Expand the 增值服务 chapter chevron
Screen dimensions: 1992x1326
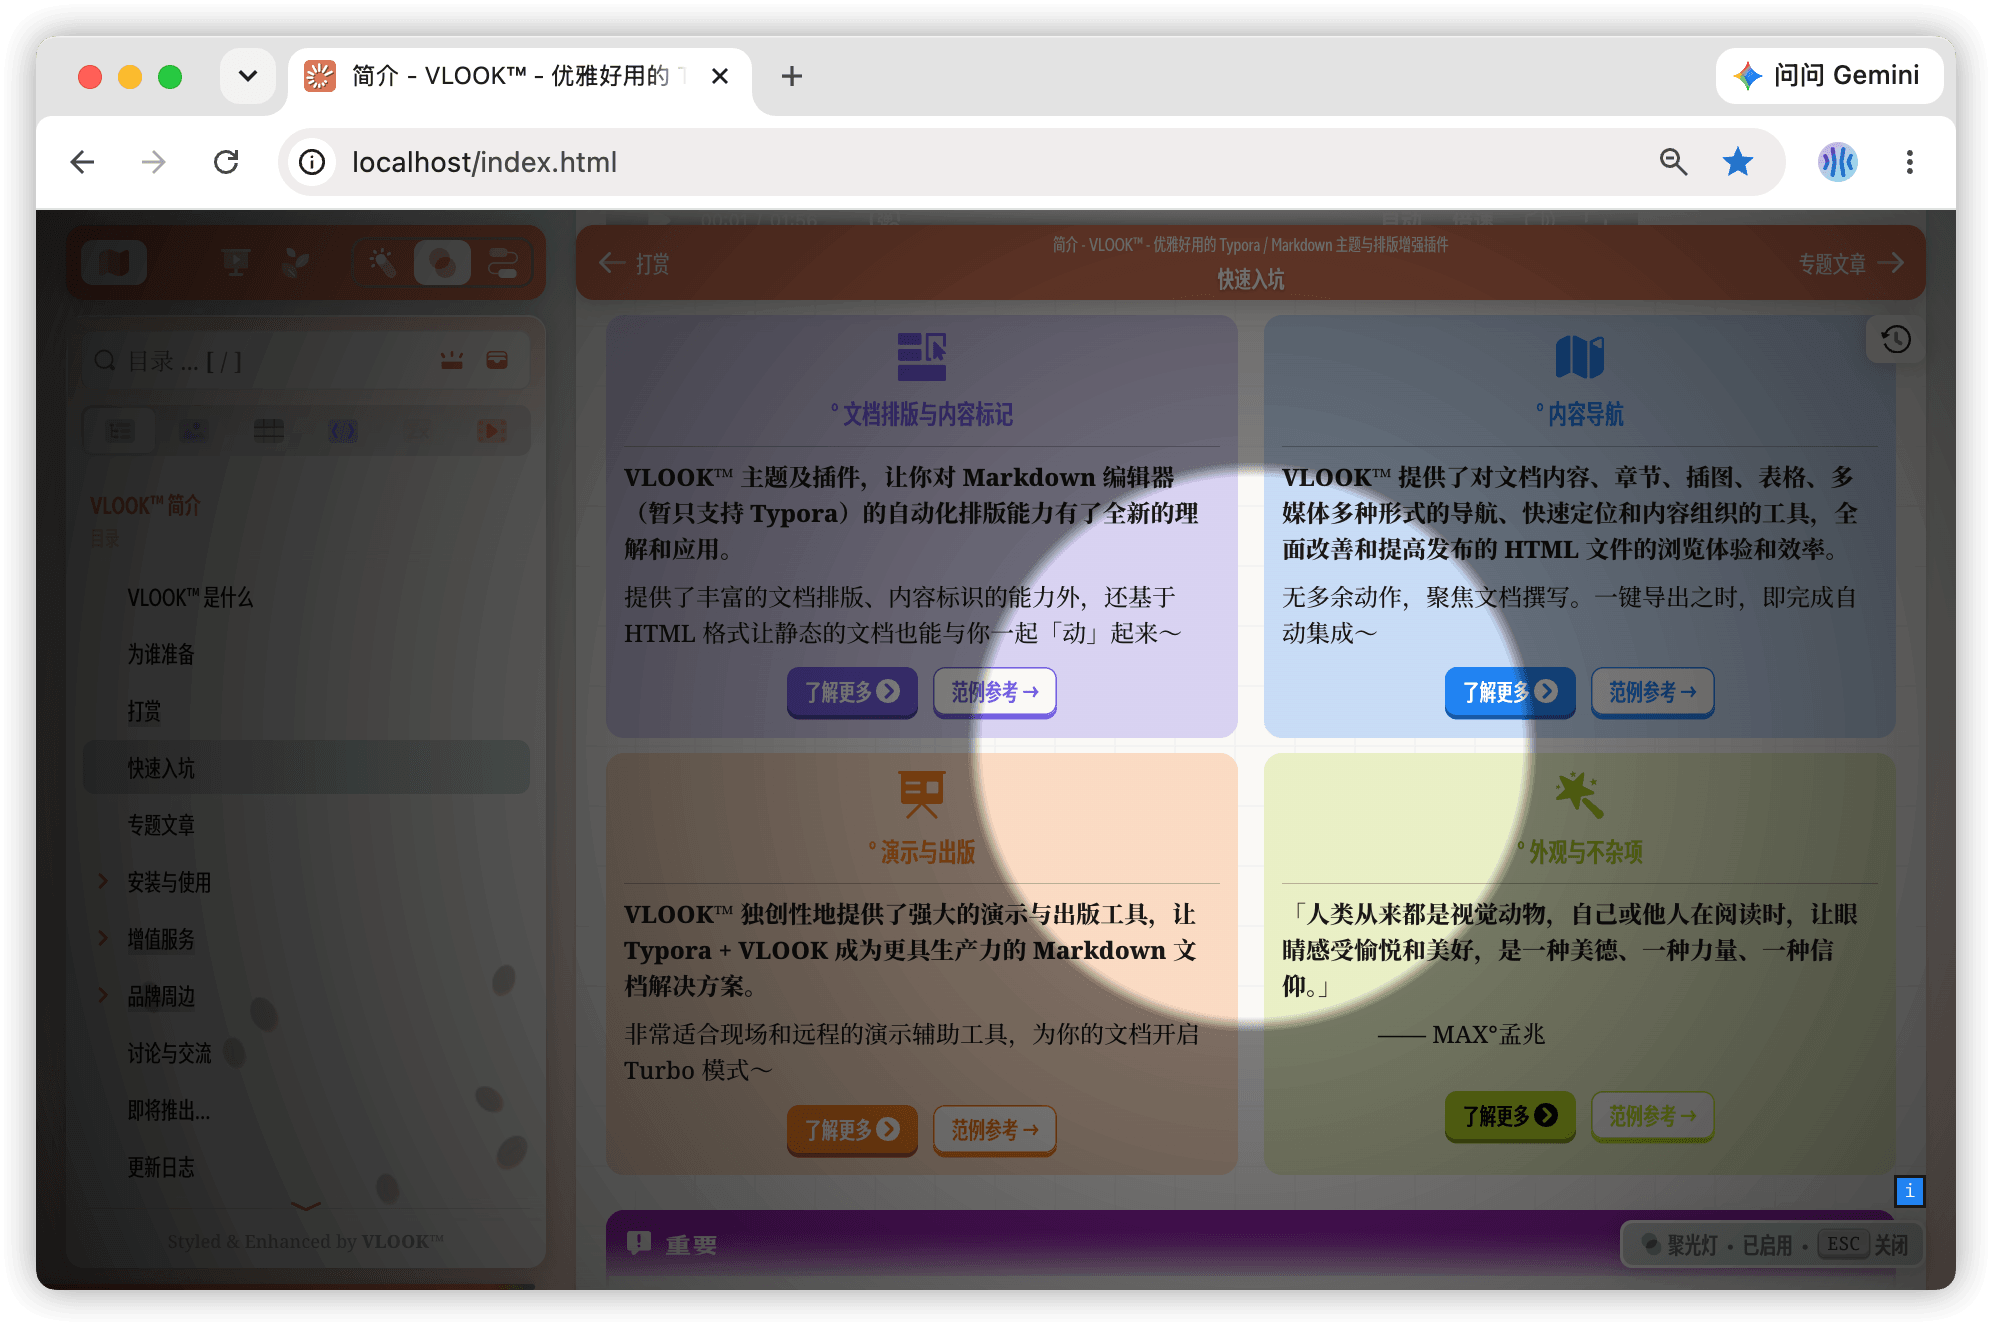103,939
